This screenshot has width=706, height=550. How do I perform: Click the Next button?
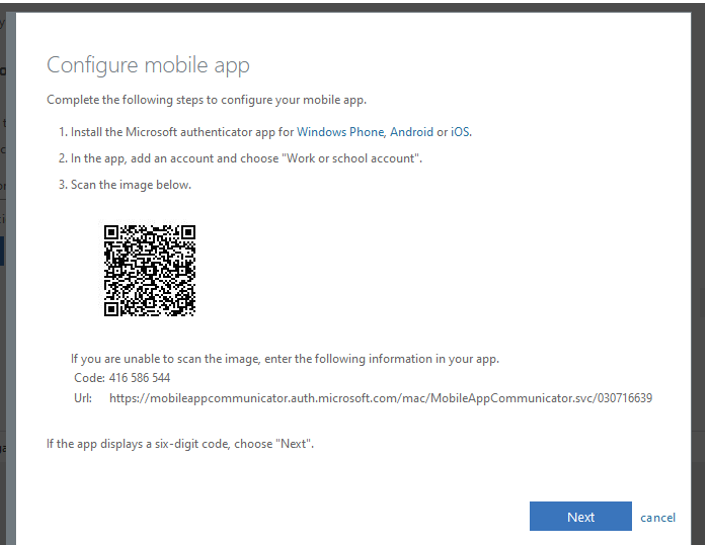coord(580,516)
